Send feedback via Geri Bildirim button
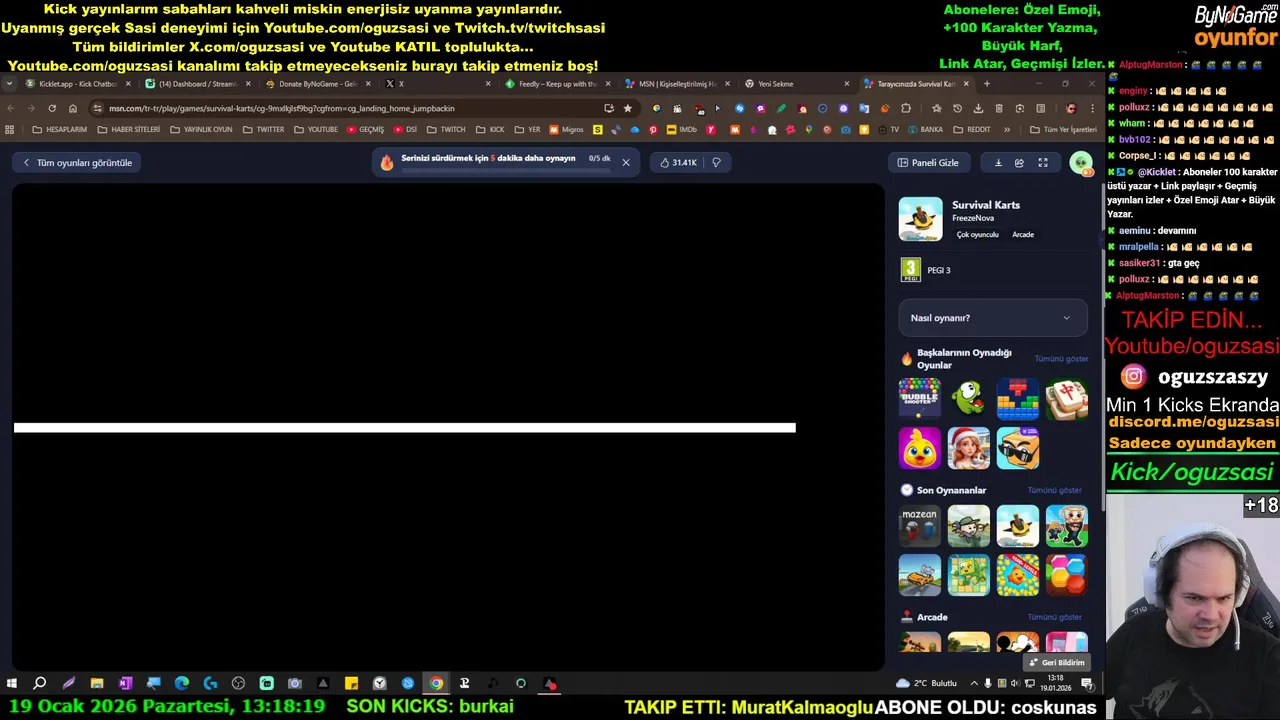The image size is (1280, 720). point(1056,662)
